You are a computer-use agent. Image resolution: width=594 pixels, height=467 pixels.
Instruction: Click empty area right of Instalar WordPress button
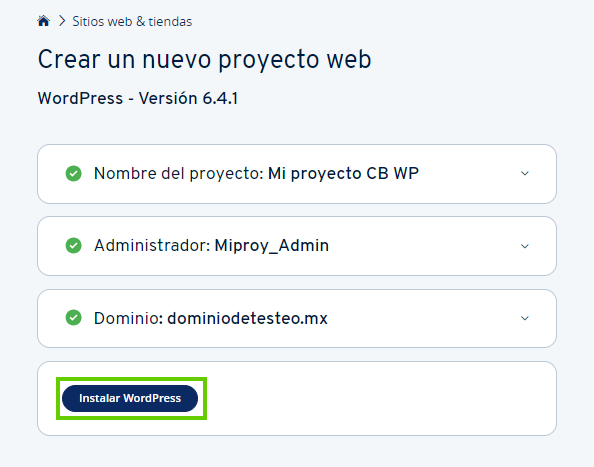click(x=379, y=398)
